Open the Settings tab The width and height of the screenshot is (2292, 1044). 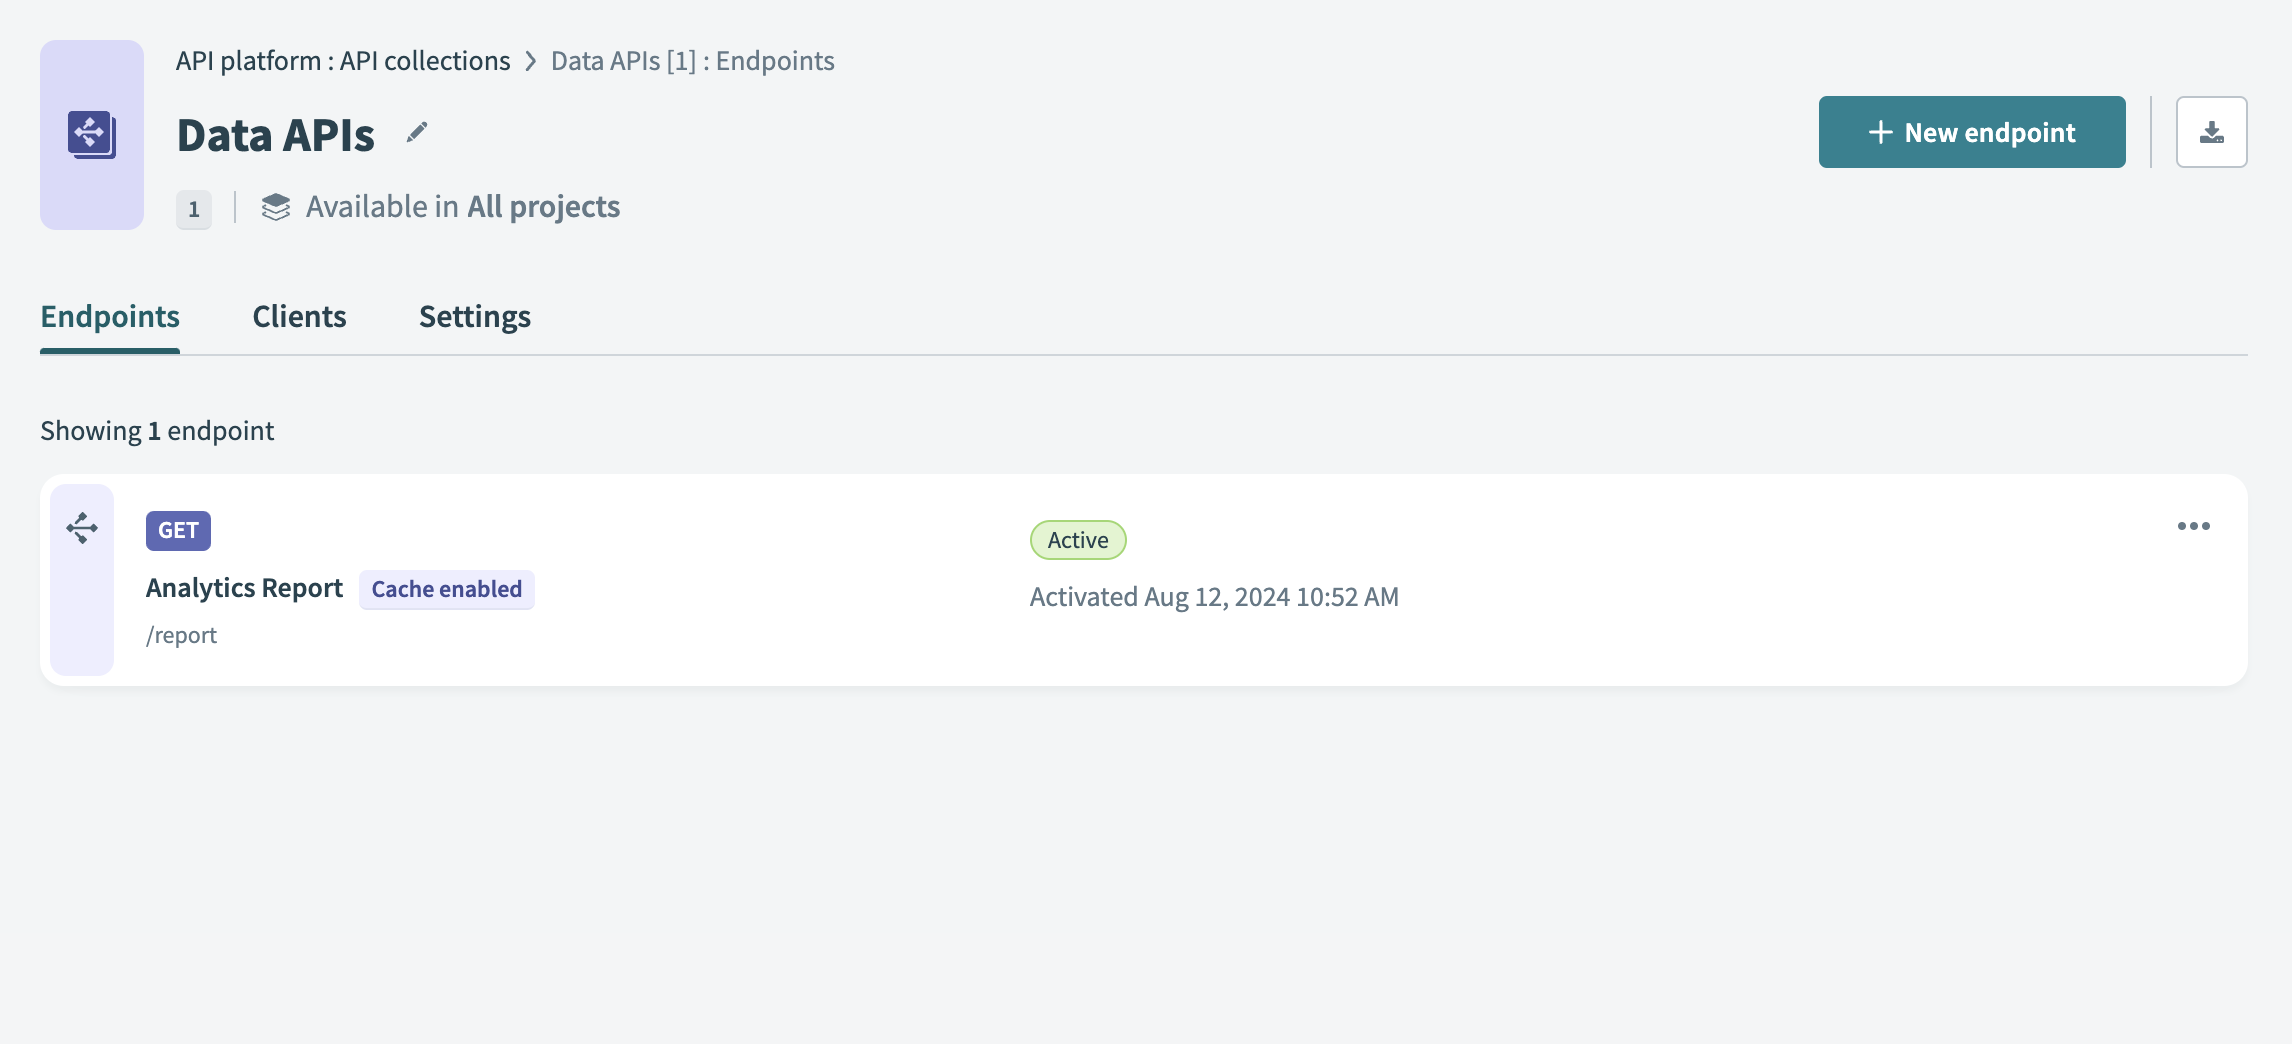[475, 316]
